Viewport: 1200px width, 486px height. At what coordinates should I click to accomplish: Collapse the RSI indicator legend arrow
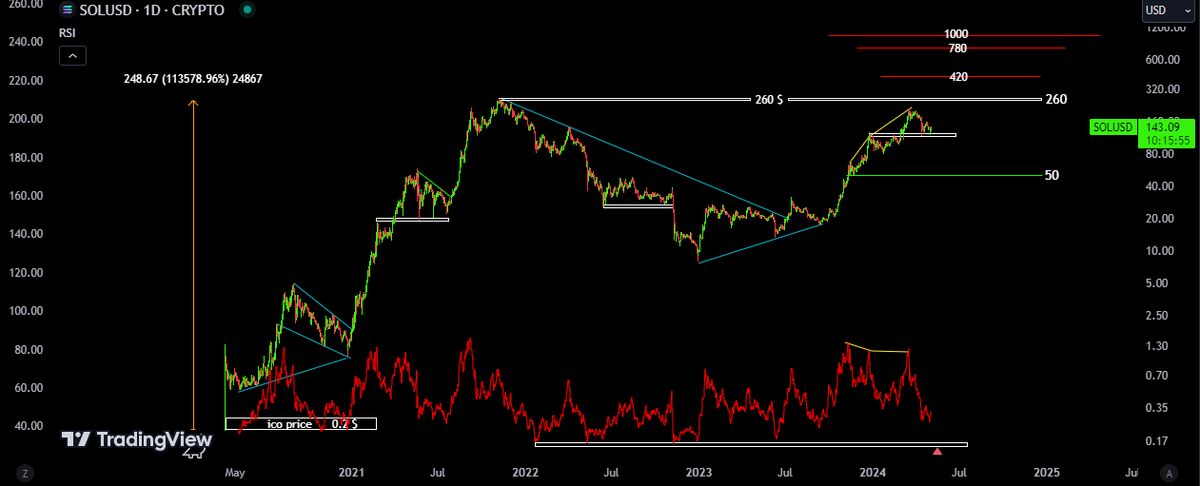71,56
